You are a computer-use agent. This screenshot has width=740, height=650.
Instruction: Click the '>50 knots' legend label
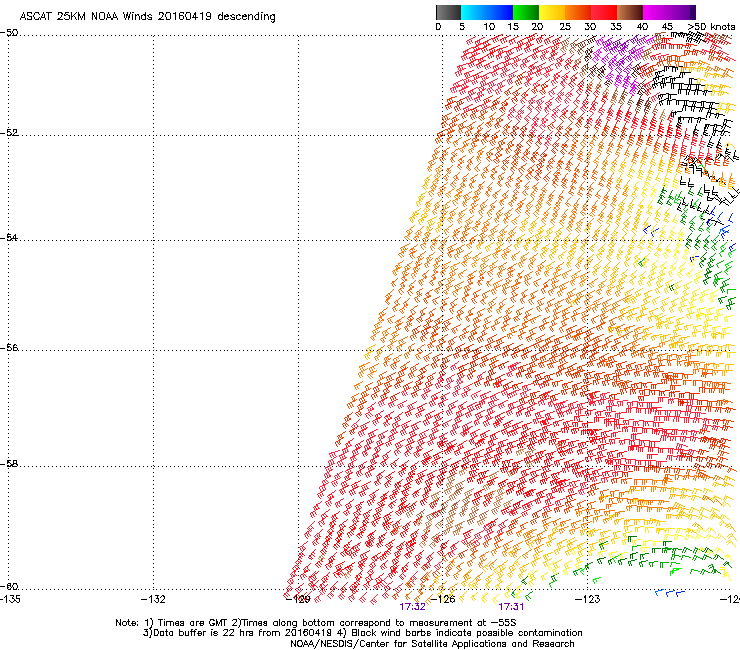coord(711,27)
